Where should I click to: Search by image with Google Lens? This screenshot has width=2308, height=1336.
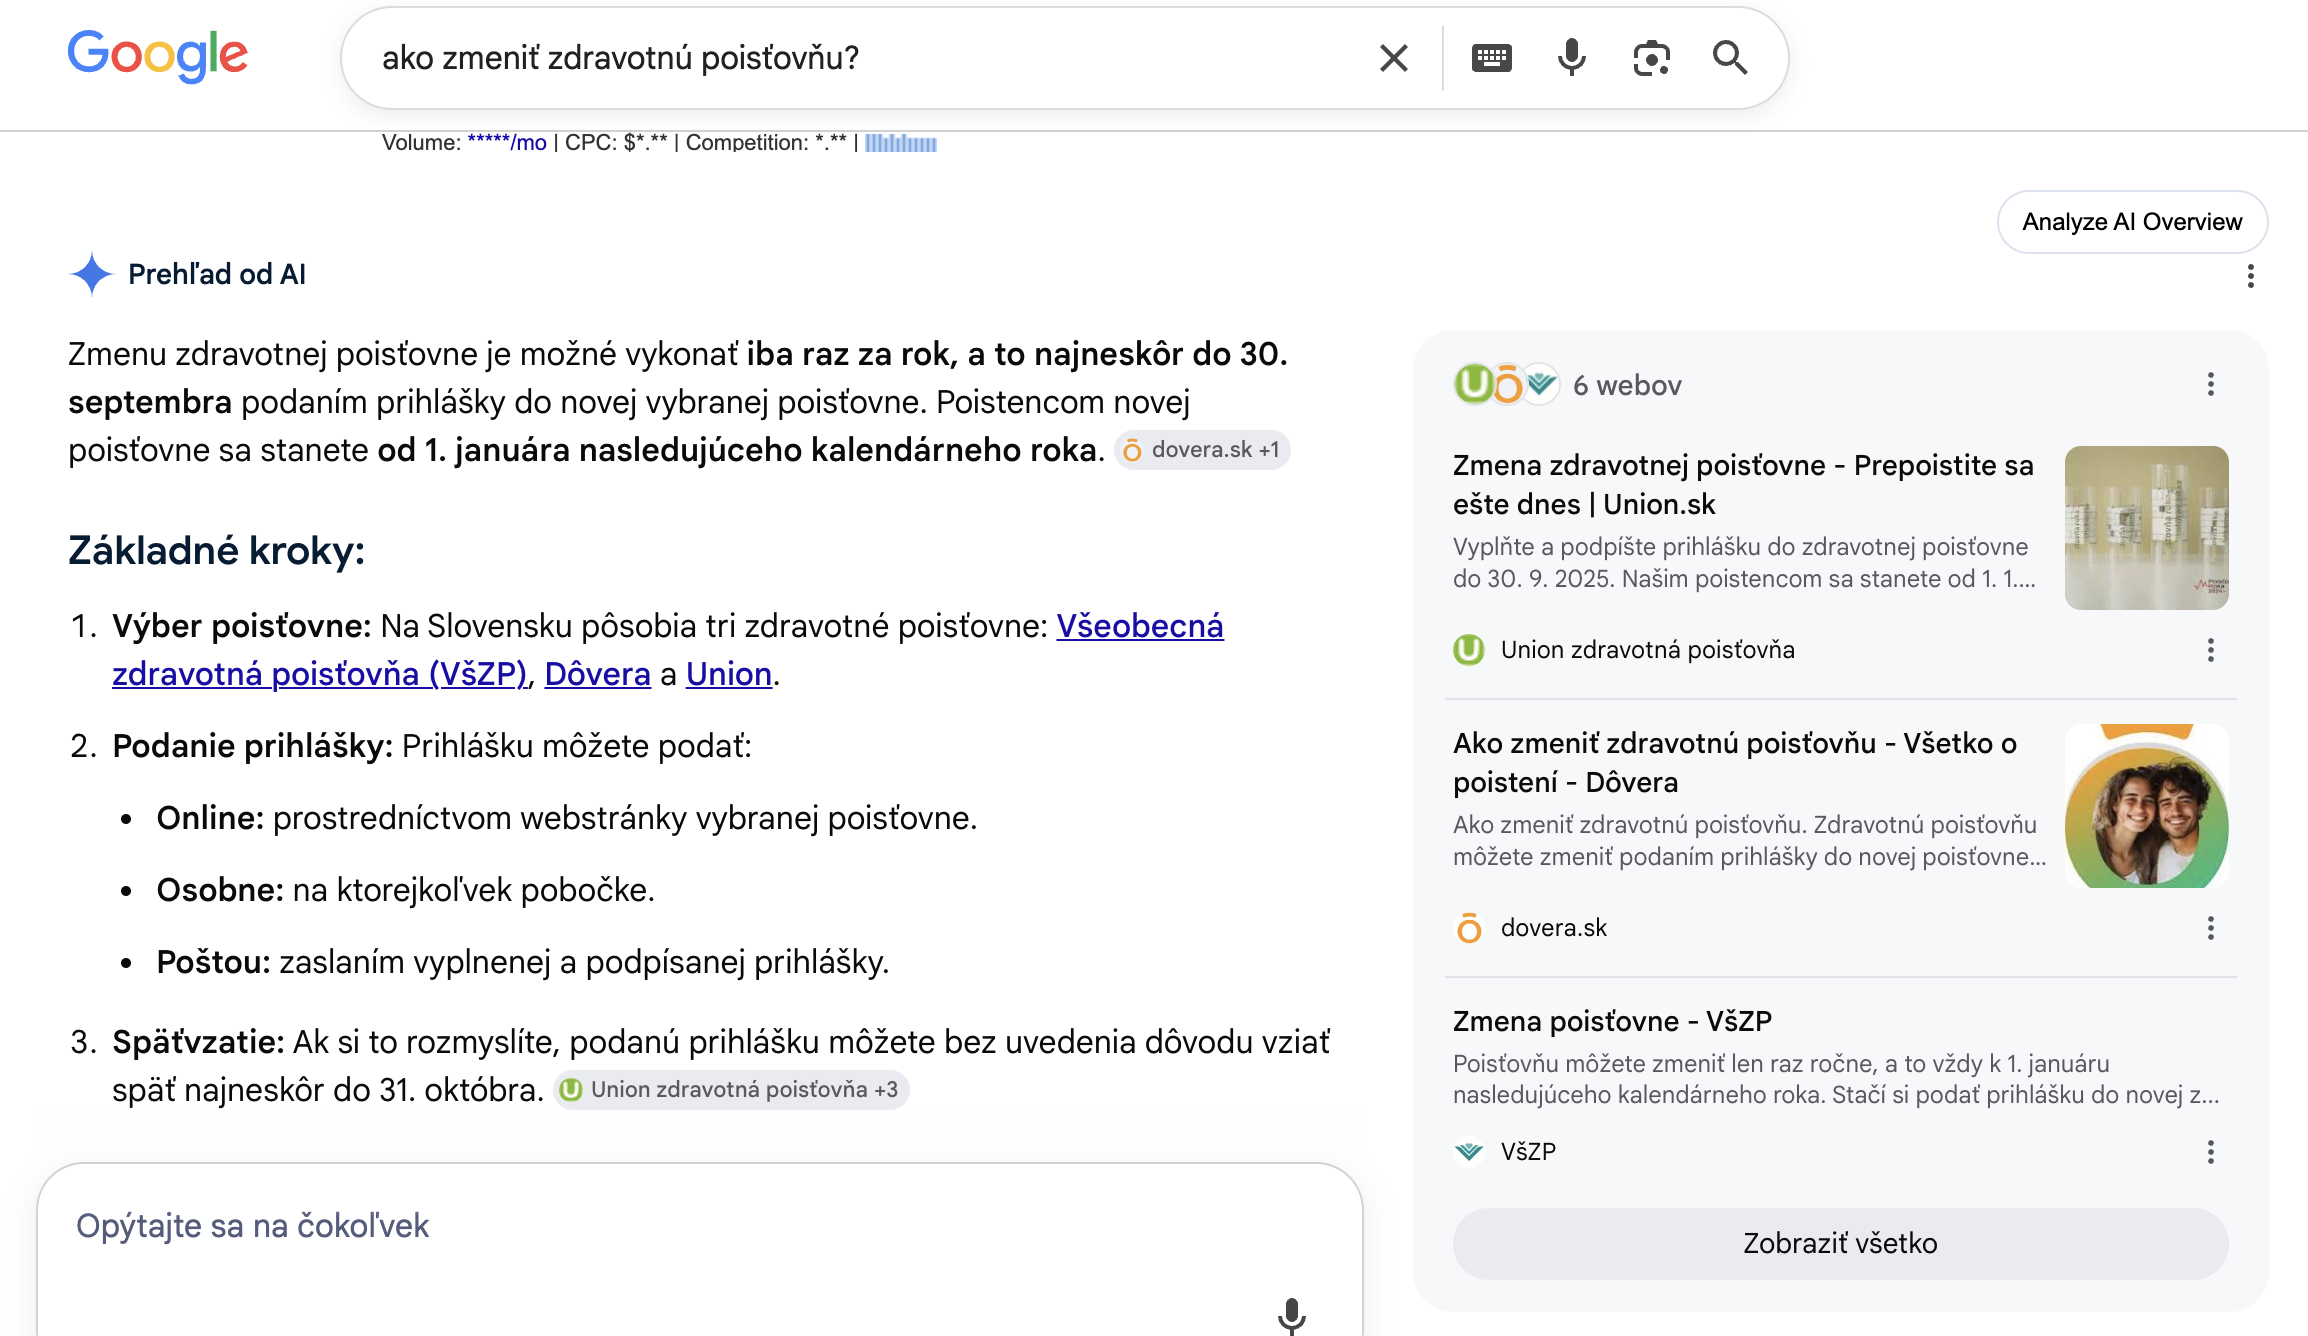[x=1651, y=58]
